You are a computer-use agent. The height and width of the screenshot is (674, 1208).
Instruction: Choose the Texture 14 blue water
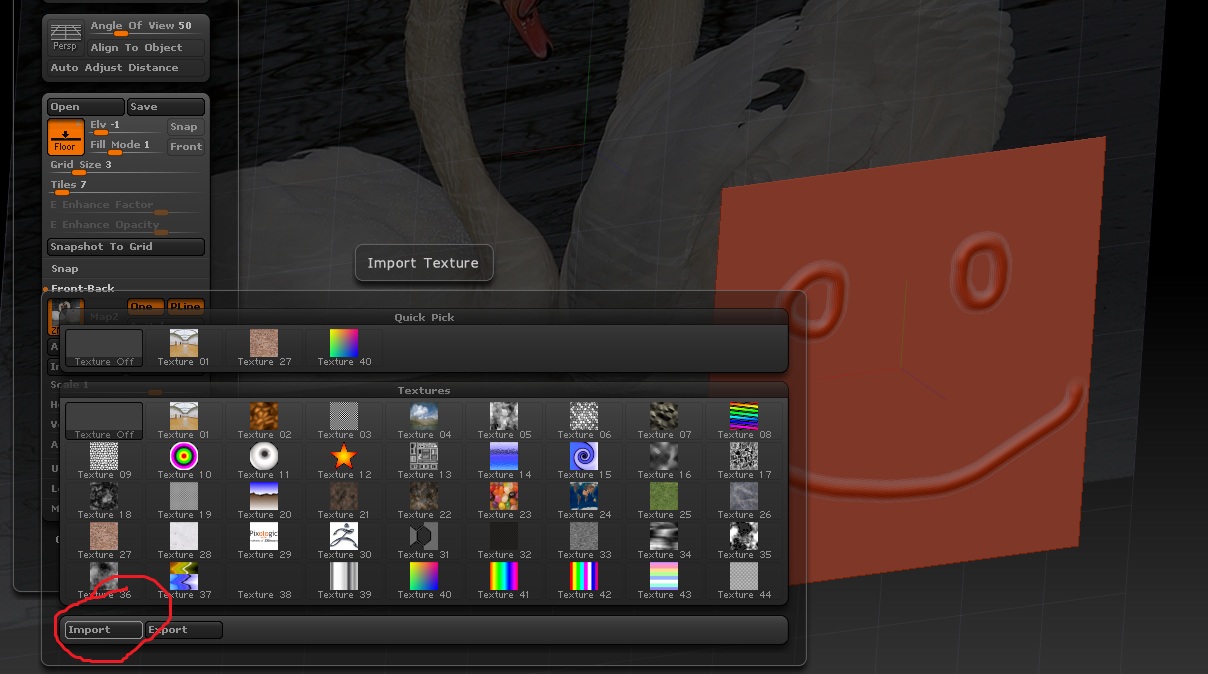504,461
